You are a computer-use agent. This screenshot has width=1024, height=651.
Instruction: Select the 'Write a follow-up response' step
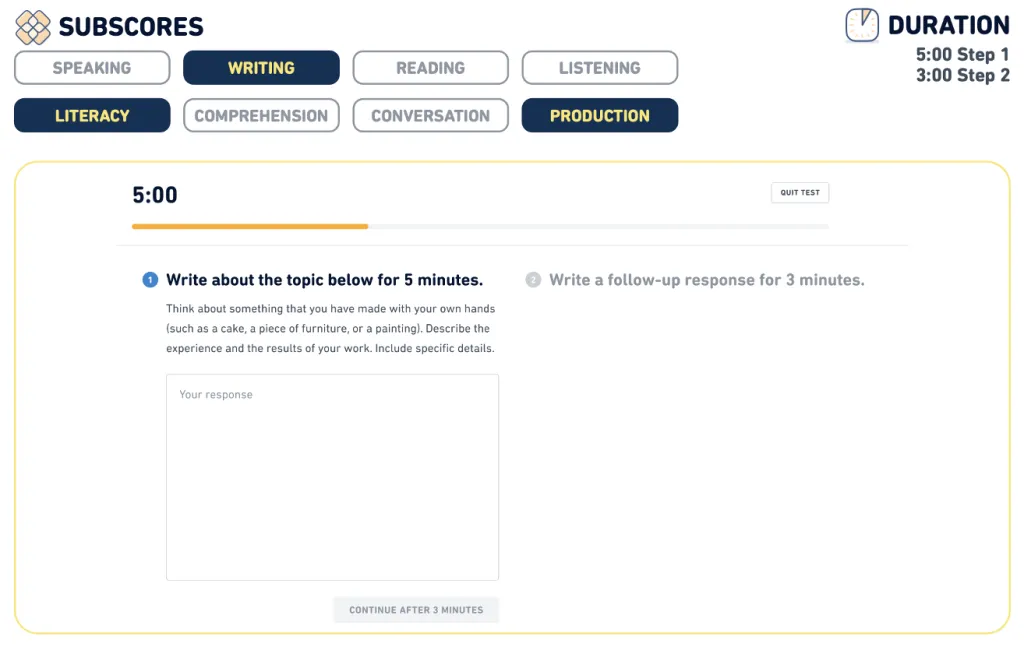(x=706, y=280)
